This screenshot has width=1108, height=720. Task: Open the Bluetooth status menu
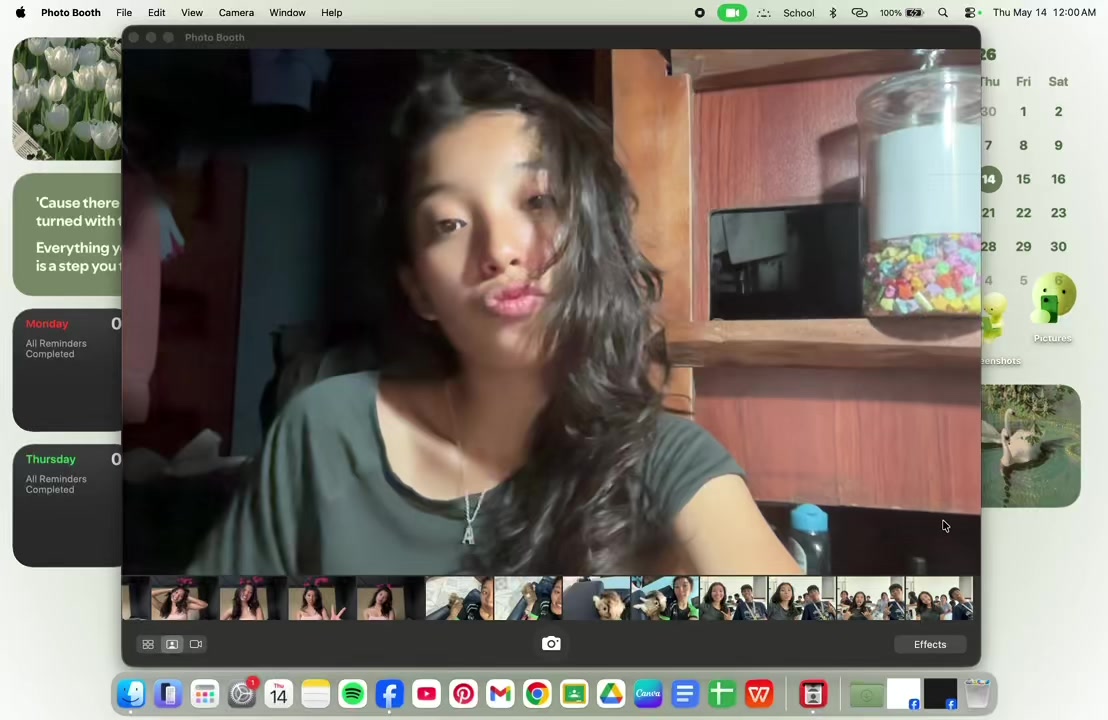click(x=832, y=13)
